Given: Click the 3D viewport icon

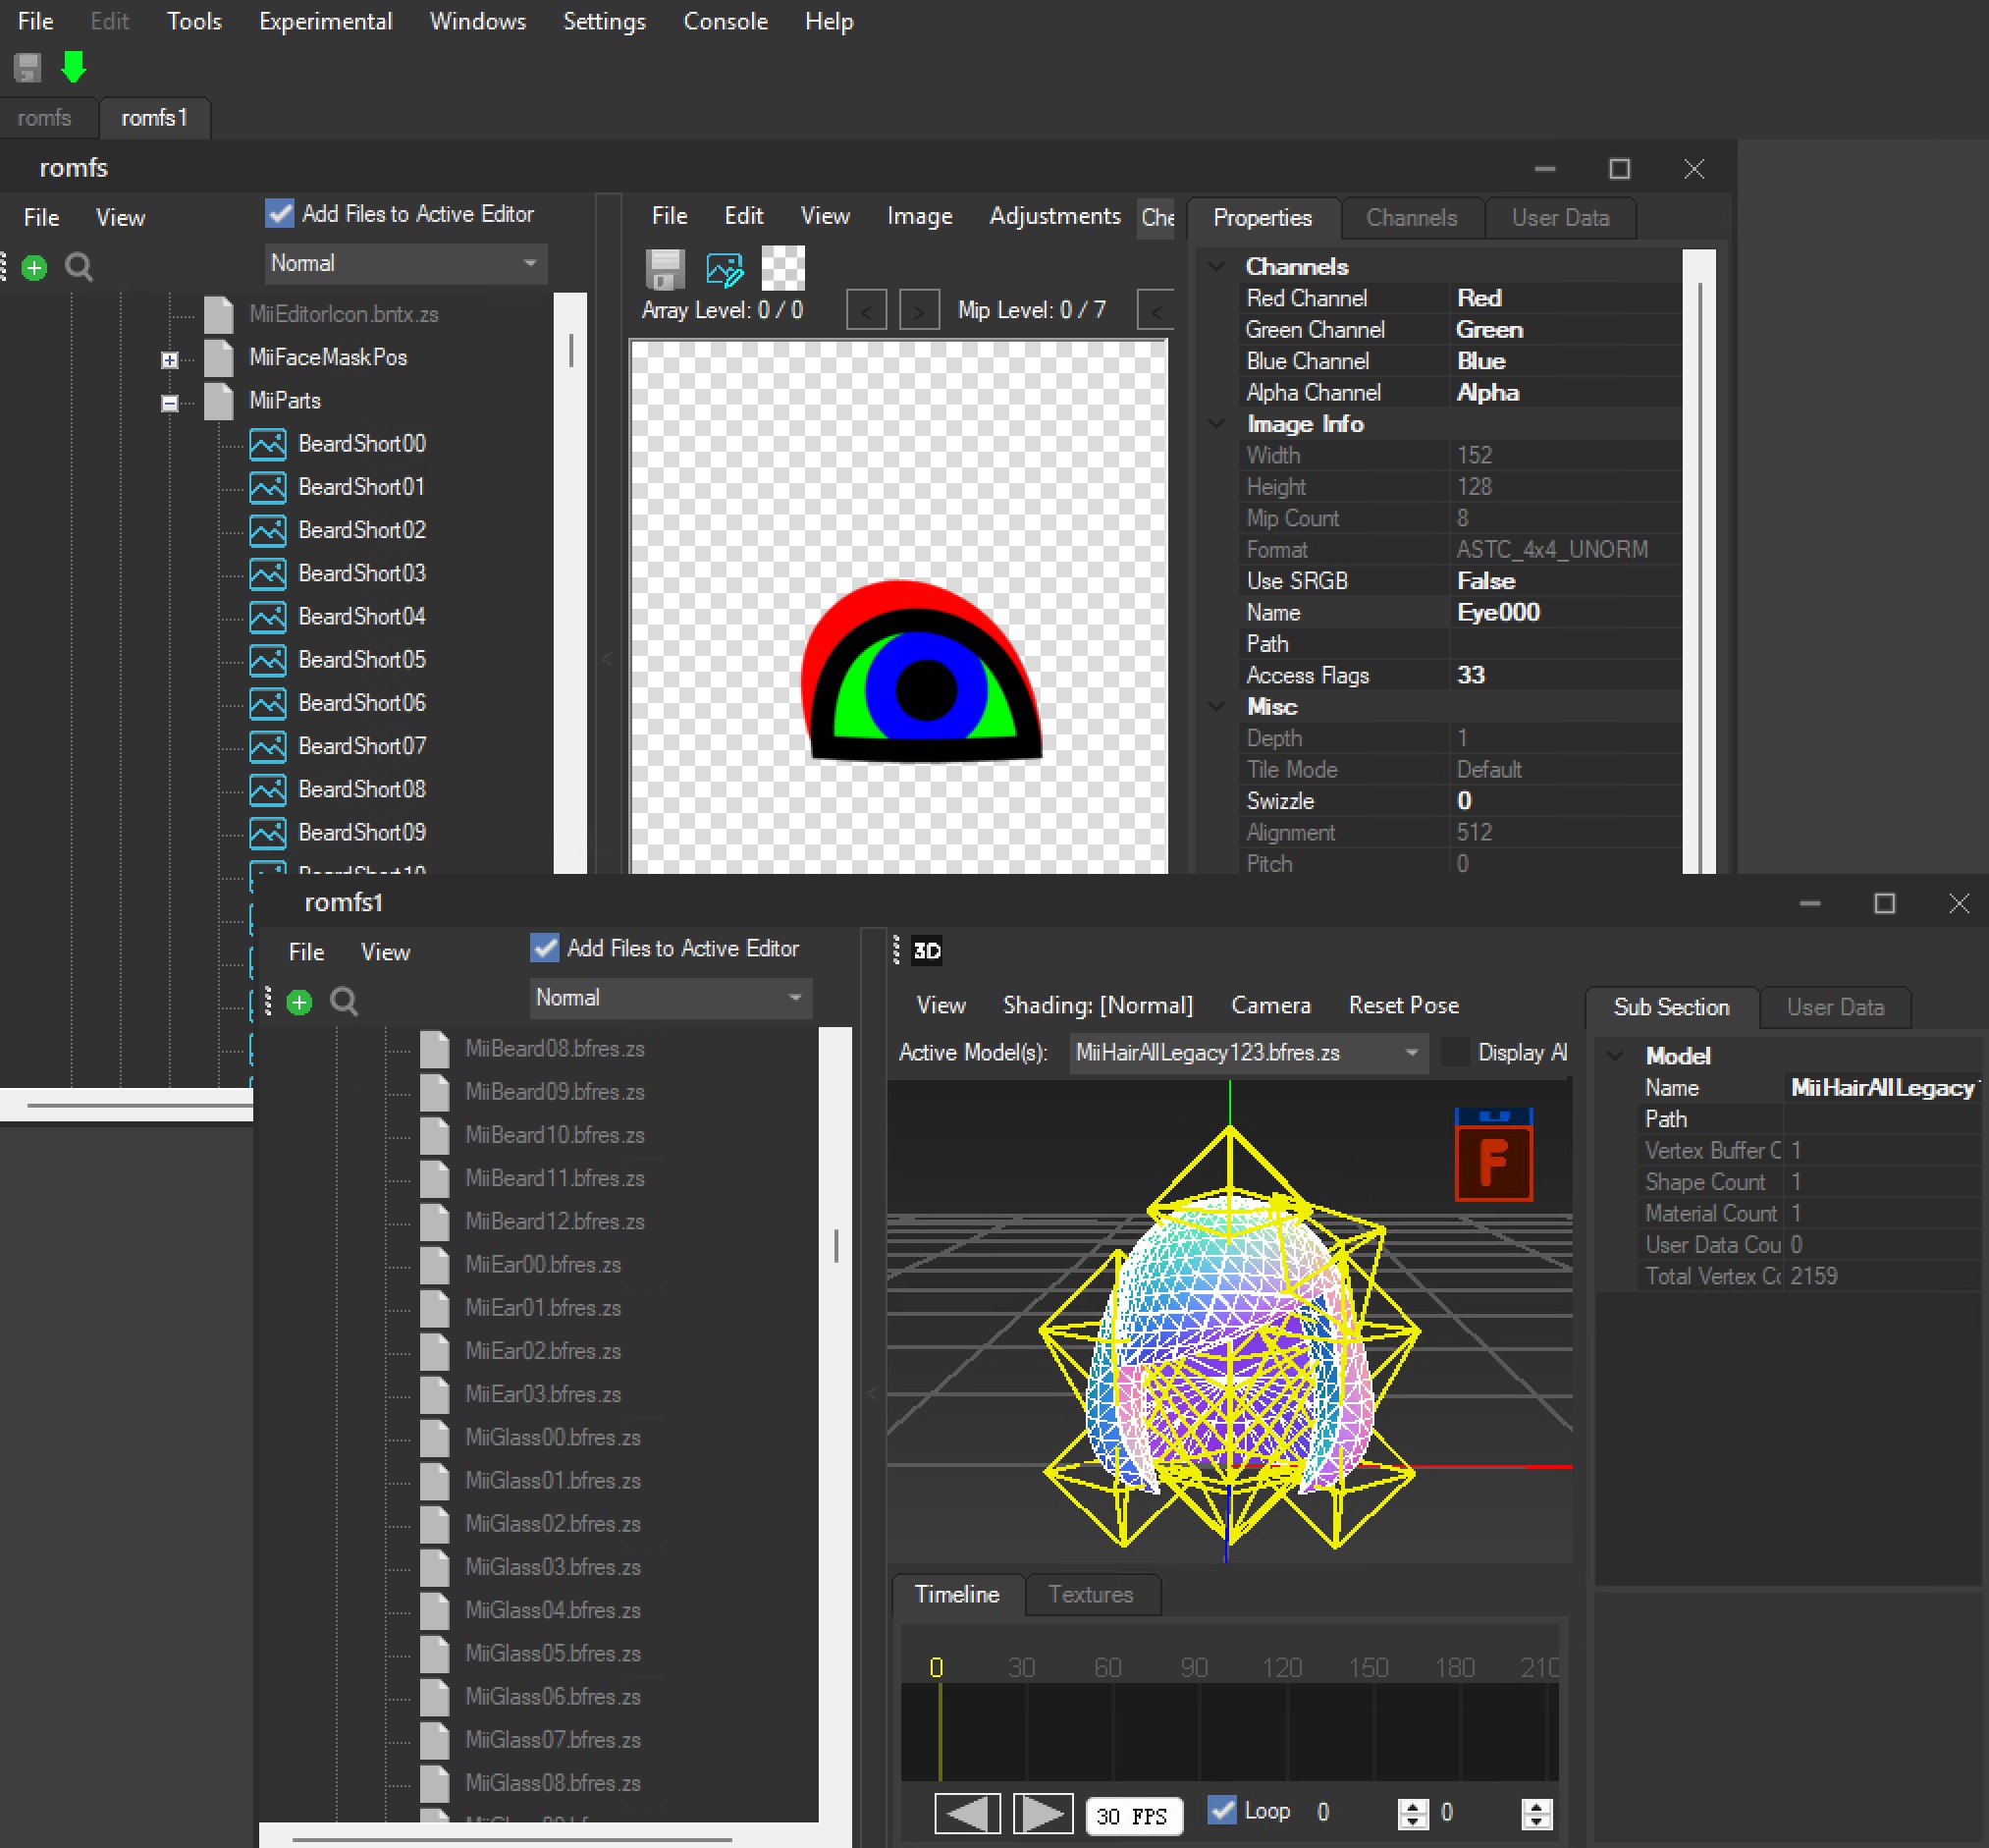Looking at the screenshot, I should [x=927, y=950].
